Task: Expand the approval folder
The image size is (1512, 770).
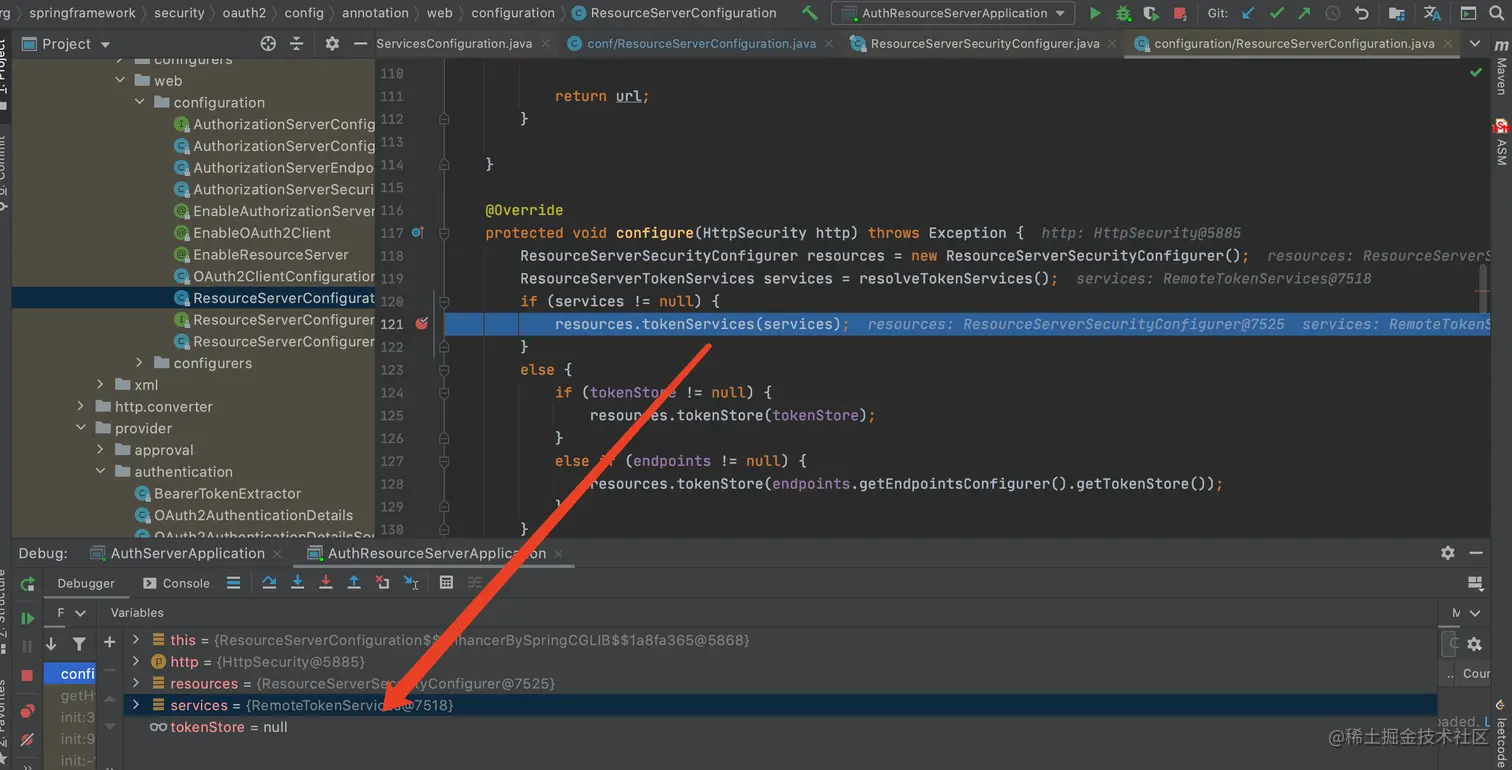Action: click(100, 450)
